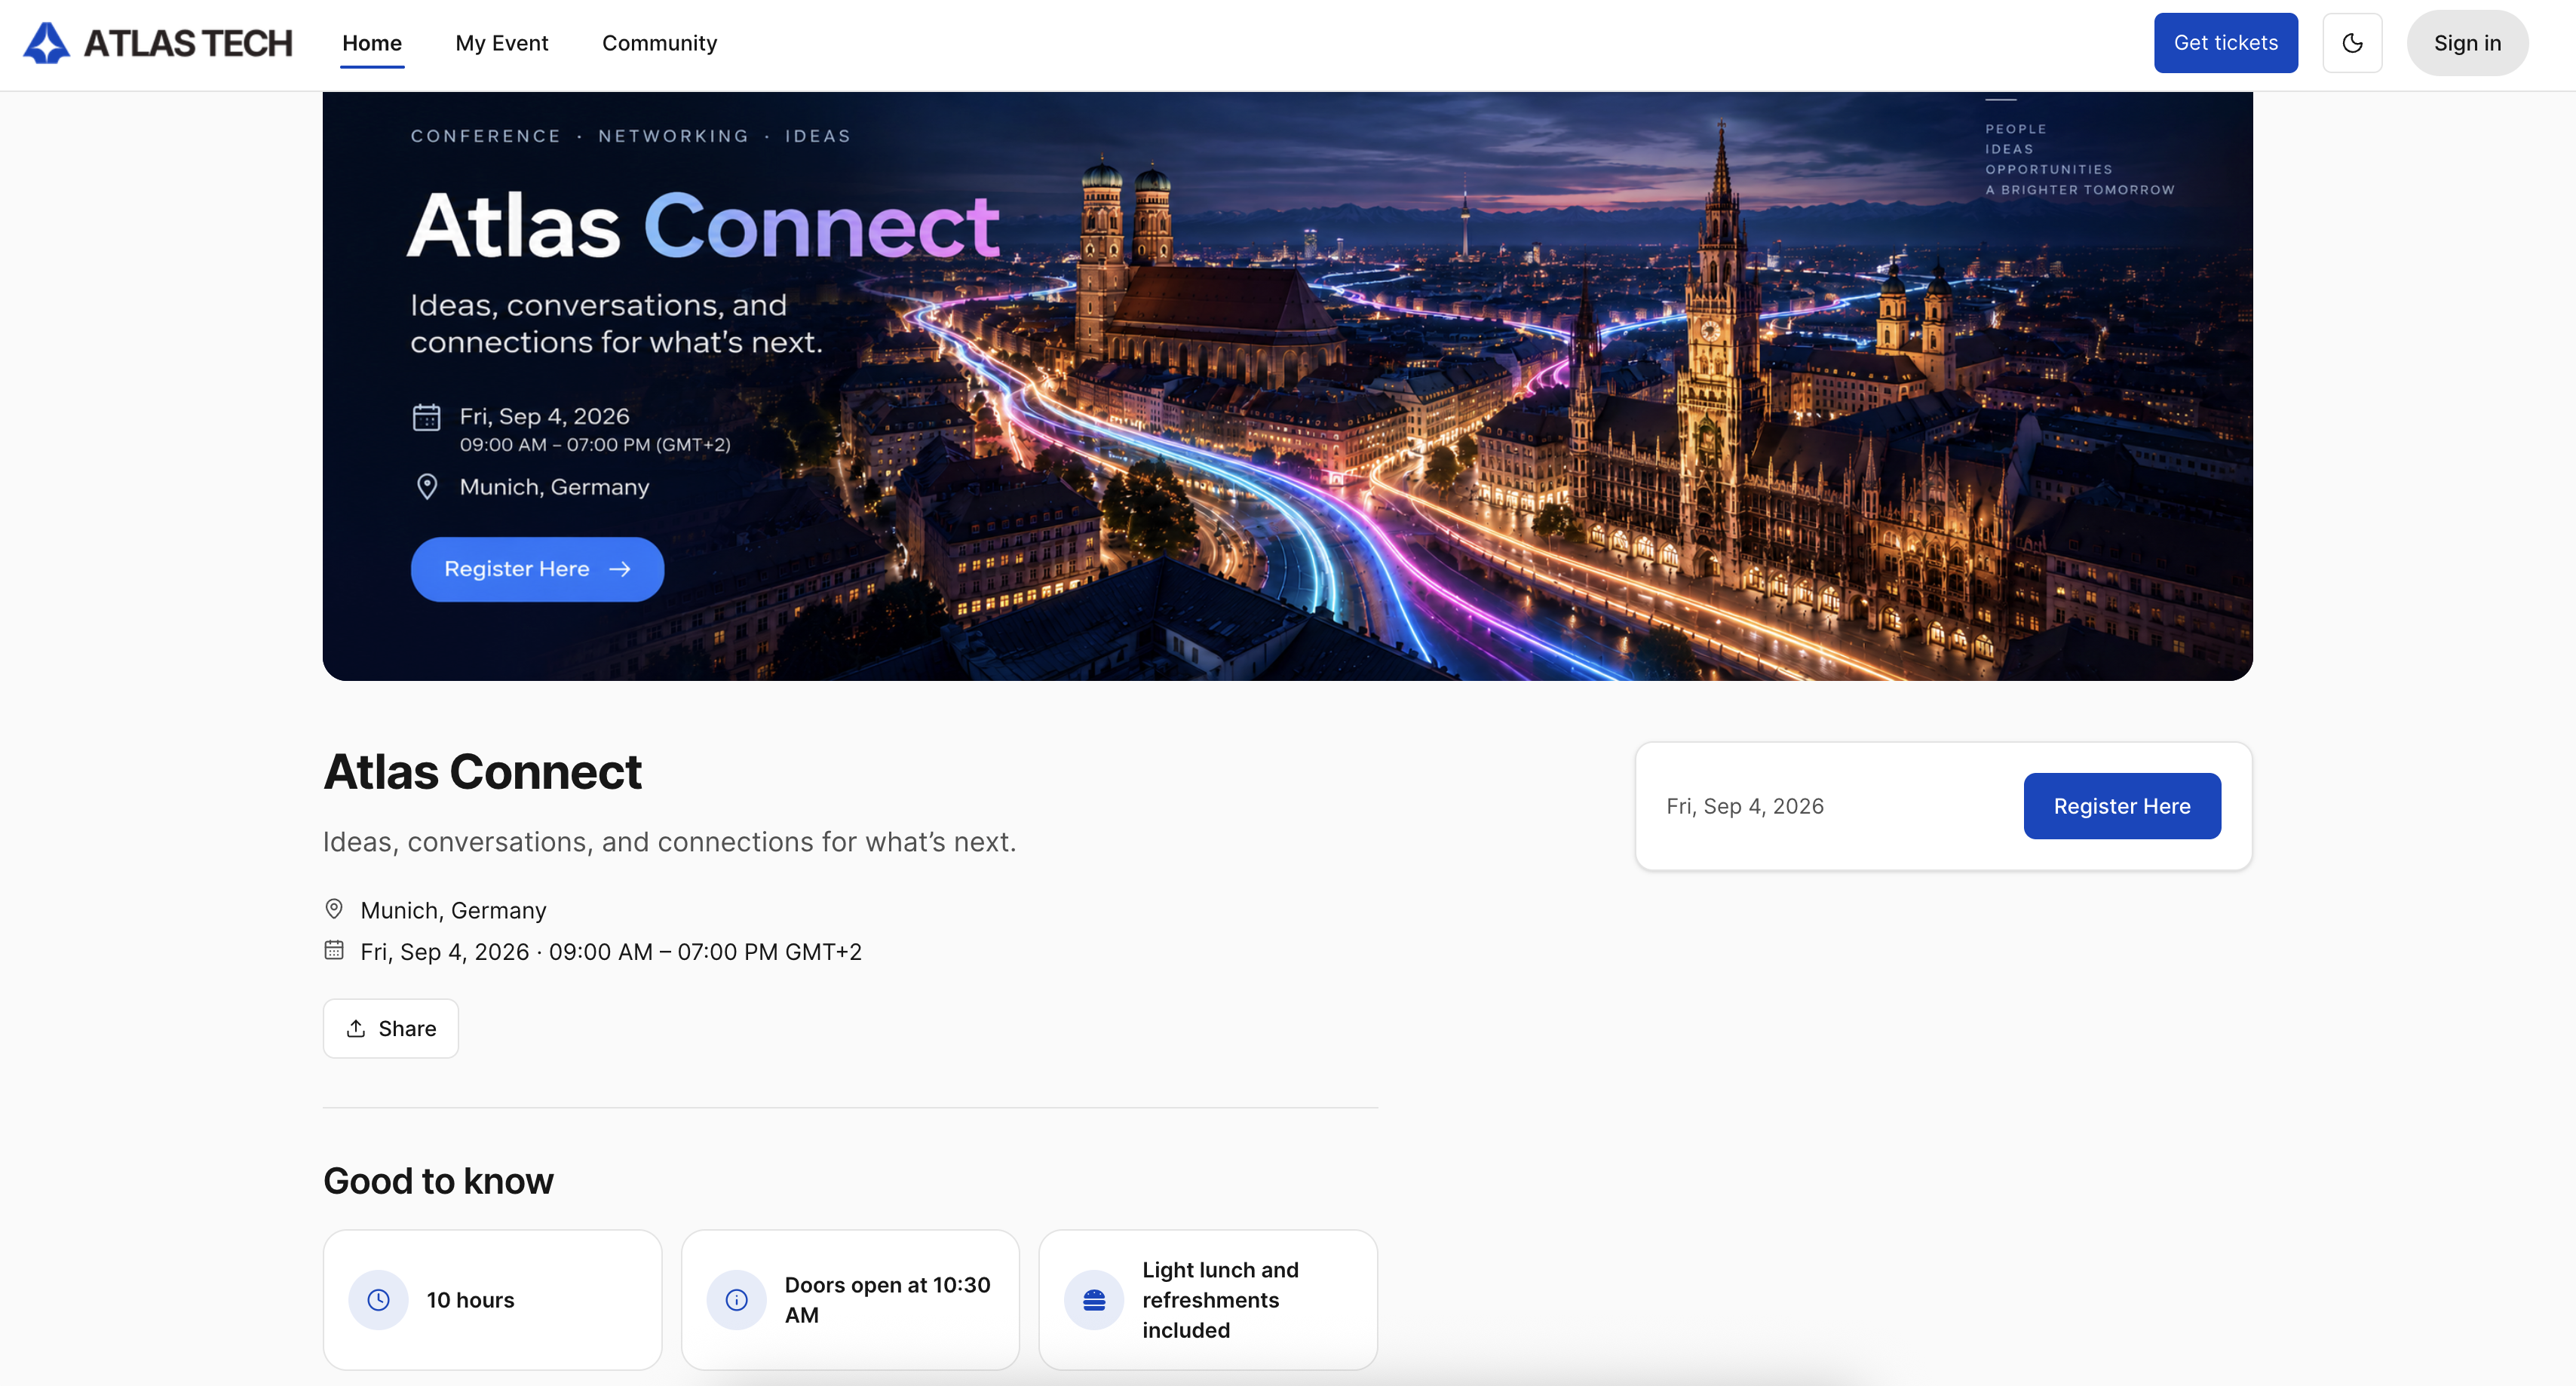The width and height of the screenshot is (2576, 1386).
Task: Click 'A BRIGHTER TOMORROW' banner text
Action: click(x=2080, y=190)
